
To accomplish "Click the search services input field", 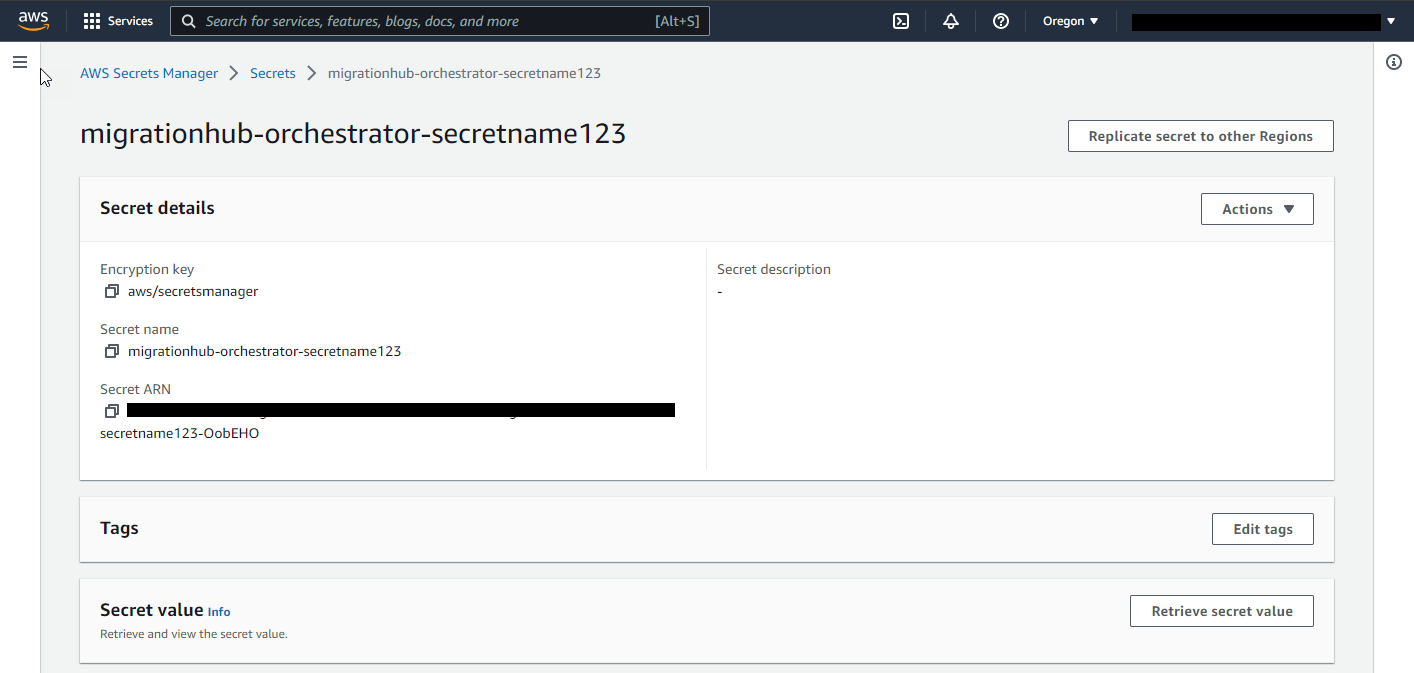I will pos(440,21).
